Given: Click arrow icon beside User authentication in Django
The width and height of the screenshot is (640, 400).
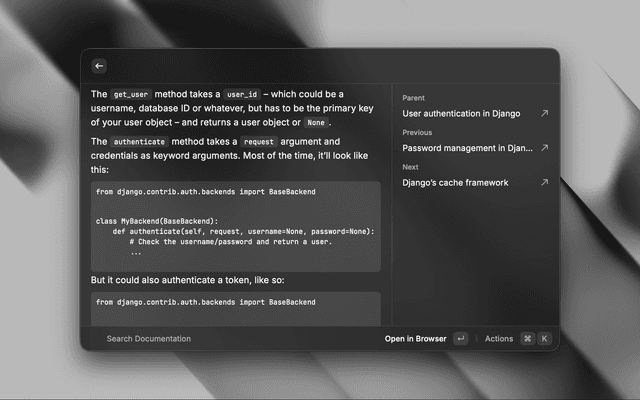Looking at the screenshot, I should pos(544,114).
